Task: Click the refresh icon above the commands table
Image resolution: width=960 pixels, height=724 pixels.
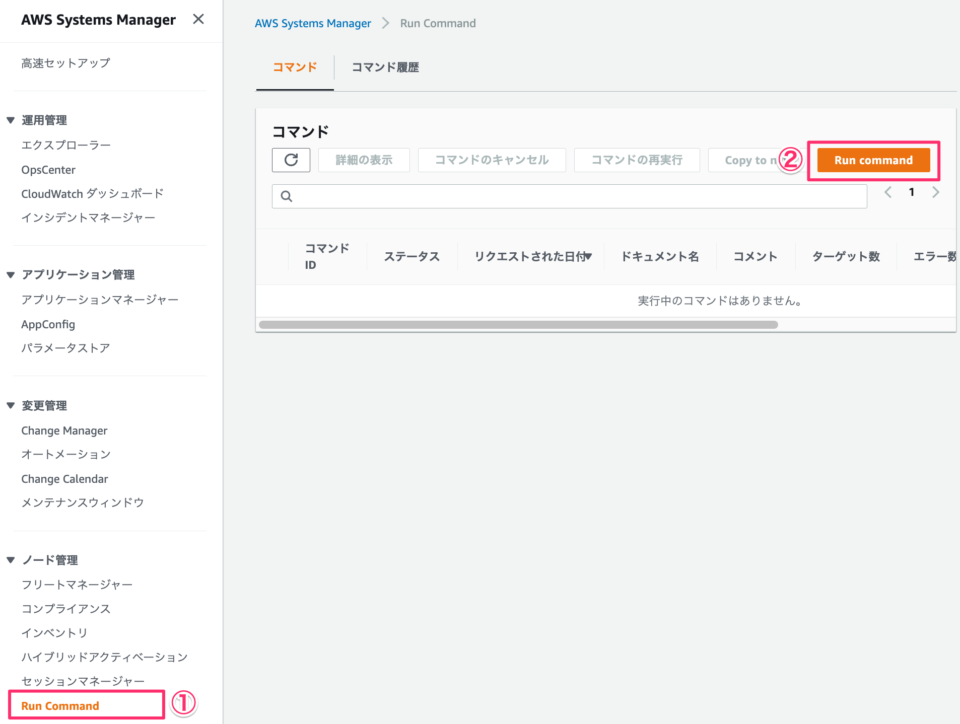Action: point(290,160)
